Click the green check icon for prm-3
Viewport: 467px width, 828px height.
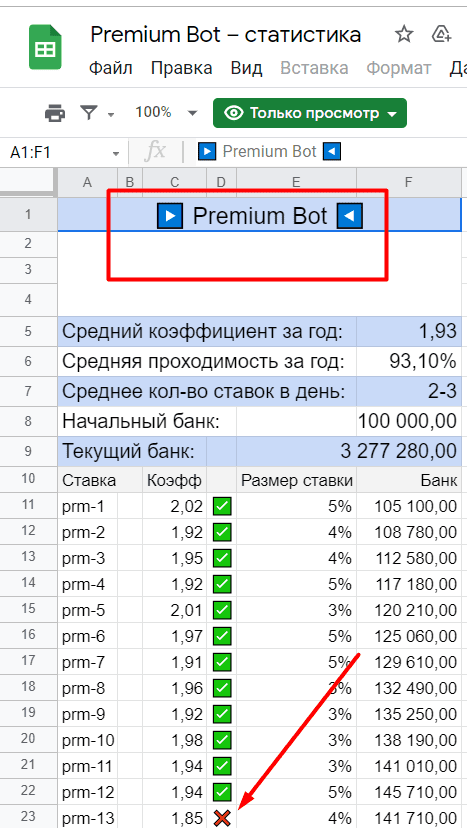click(x=222, y=558)
